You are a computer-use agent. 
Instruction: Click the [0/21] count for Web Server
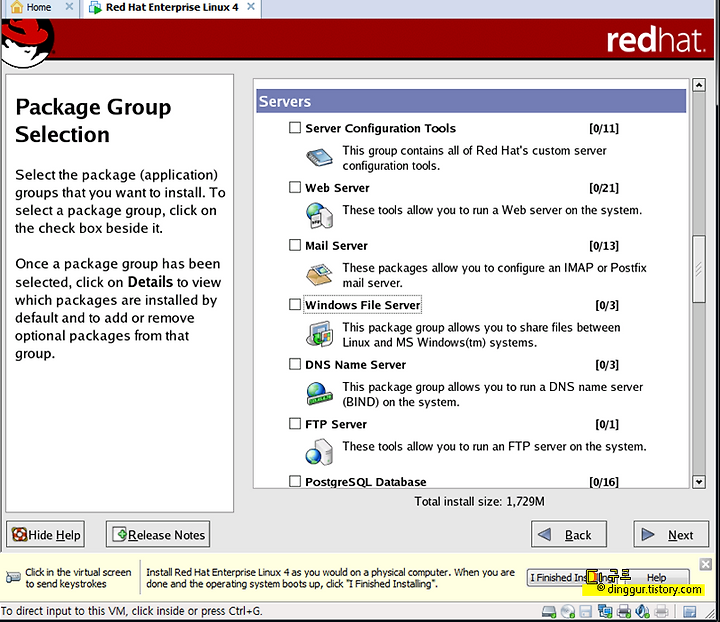coord(604,188)
